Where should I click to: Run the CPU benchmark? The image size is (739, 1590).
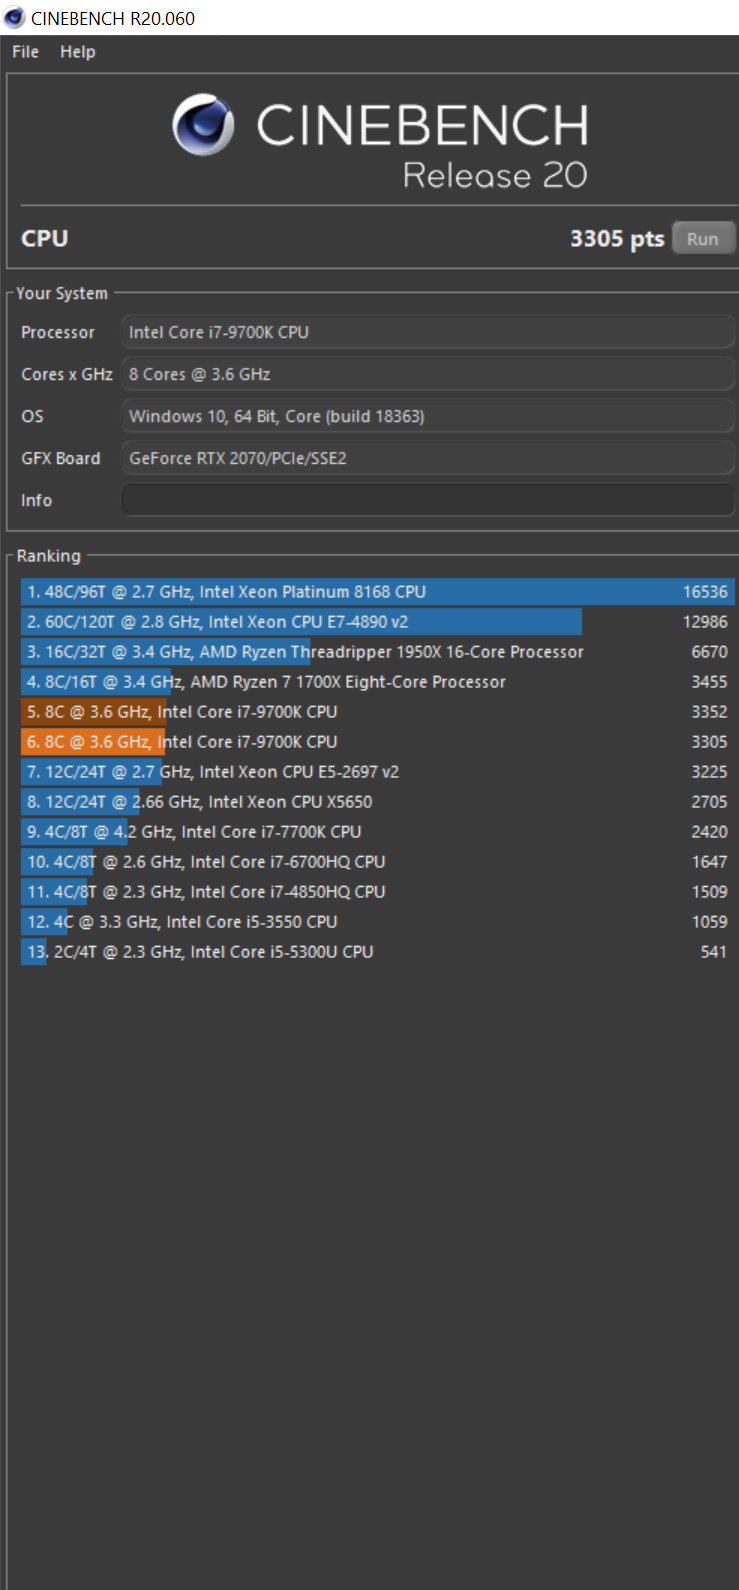pos(703,239)
